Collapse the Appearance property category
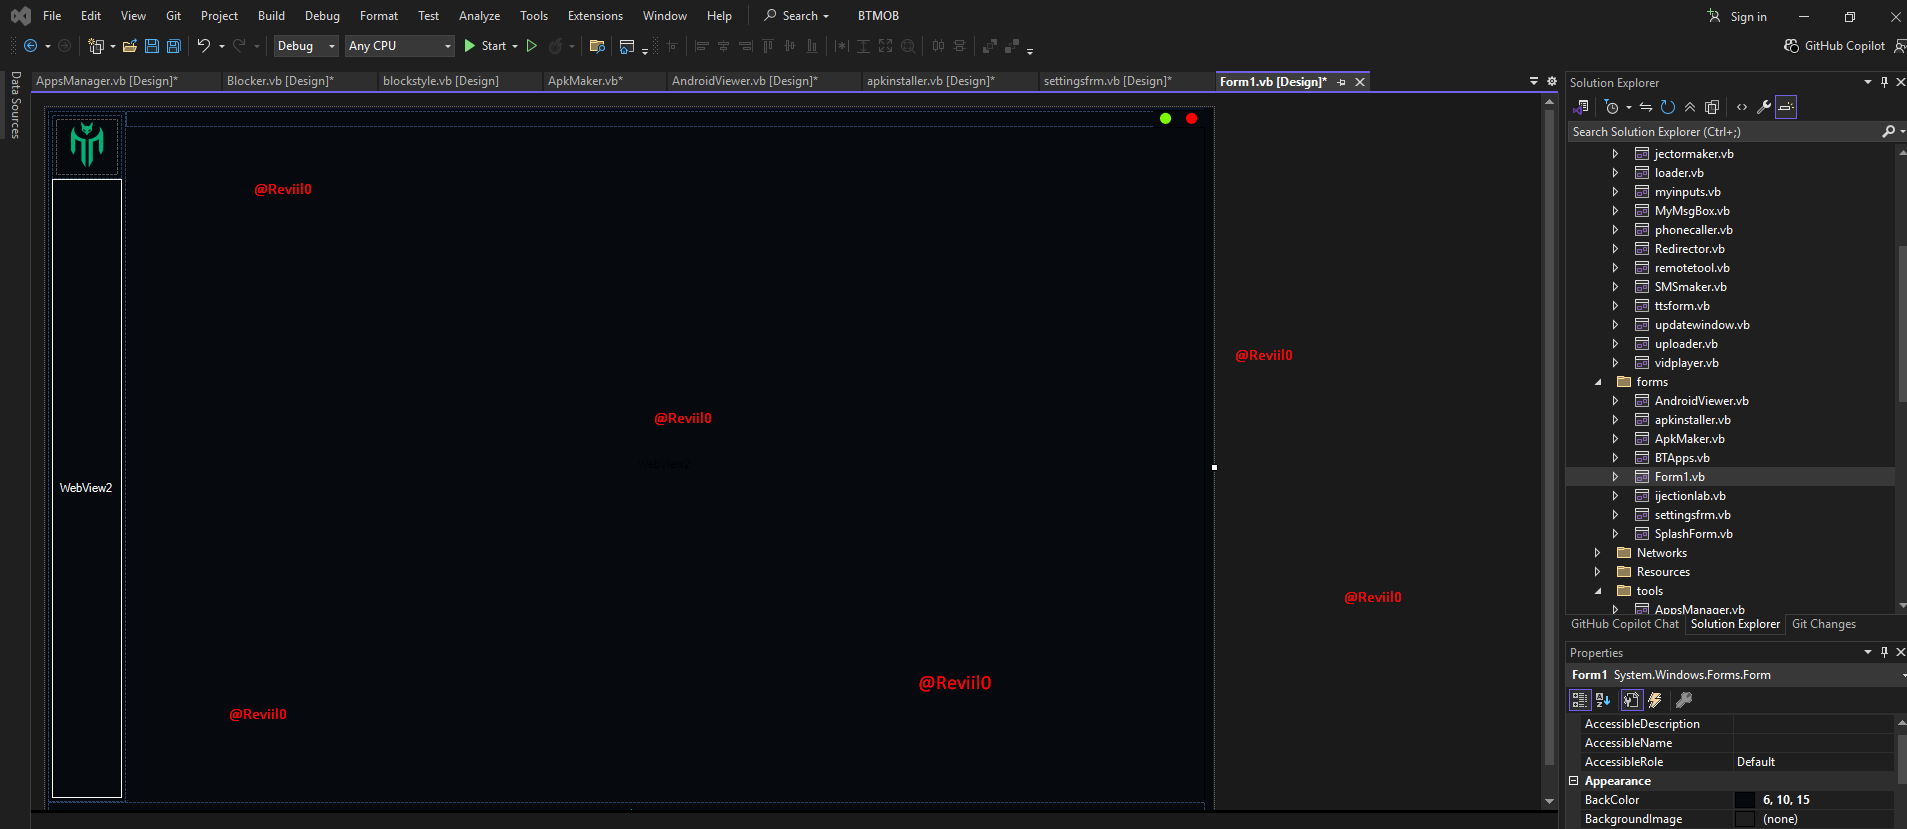This screenshot has height=829, width=1907. pyautogui.click(x=1574, y=781)
